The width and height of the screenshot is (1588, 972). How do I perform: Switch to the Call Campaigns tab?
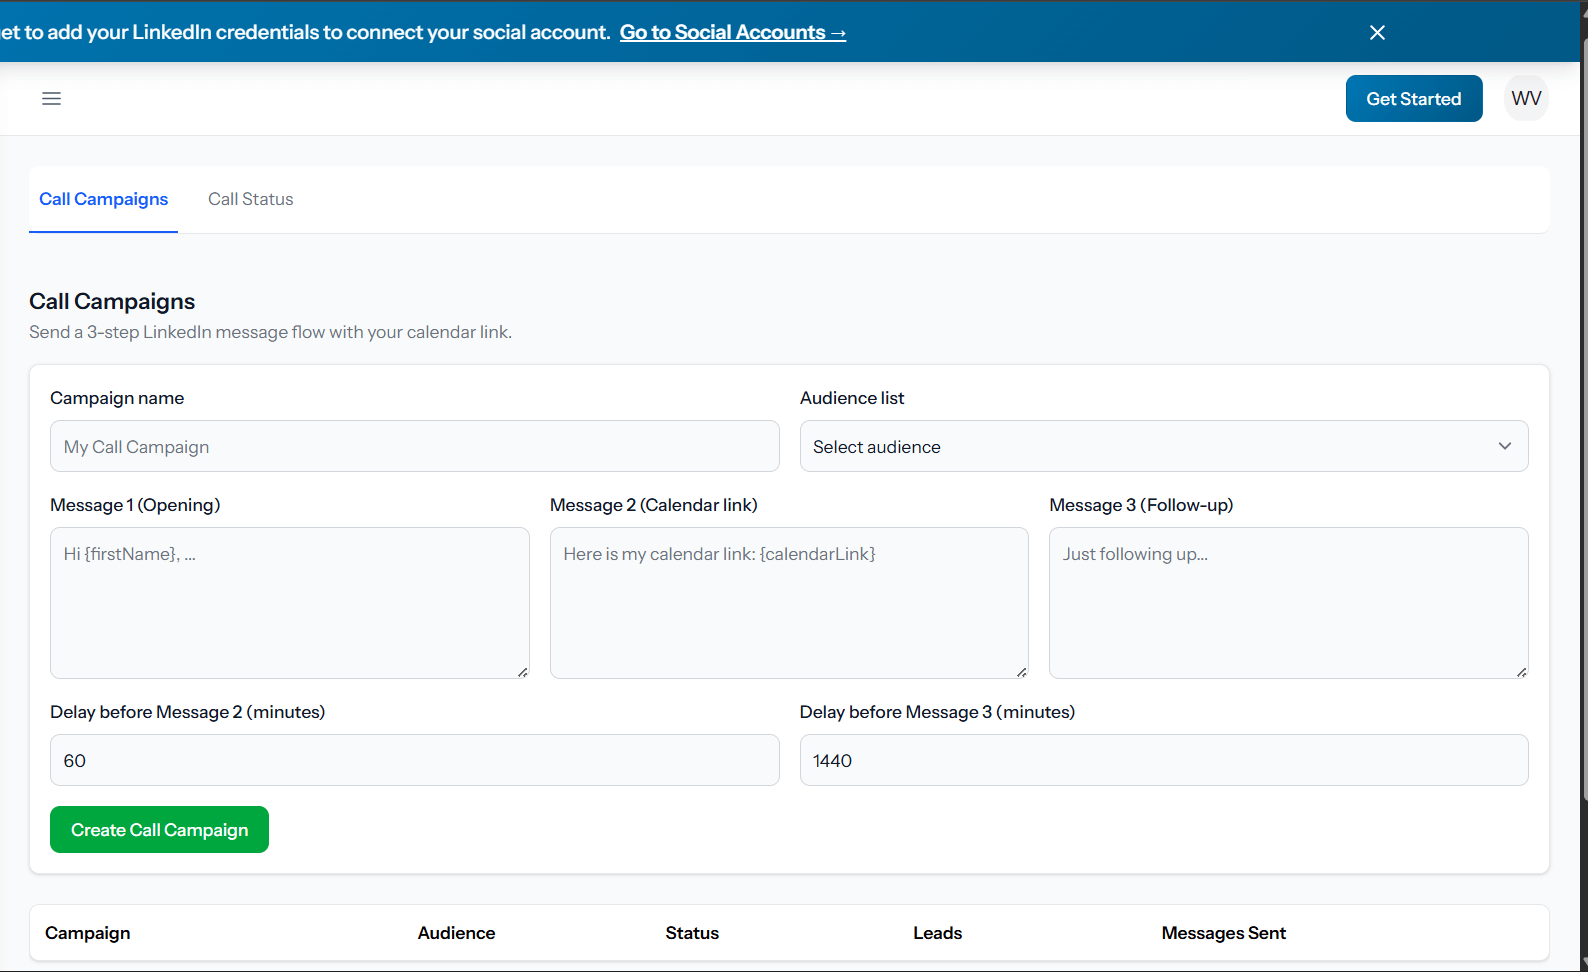coord(103,199)
